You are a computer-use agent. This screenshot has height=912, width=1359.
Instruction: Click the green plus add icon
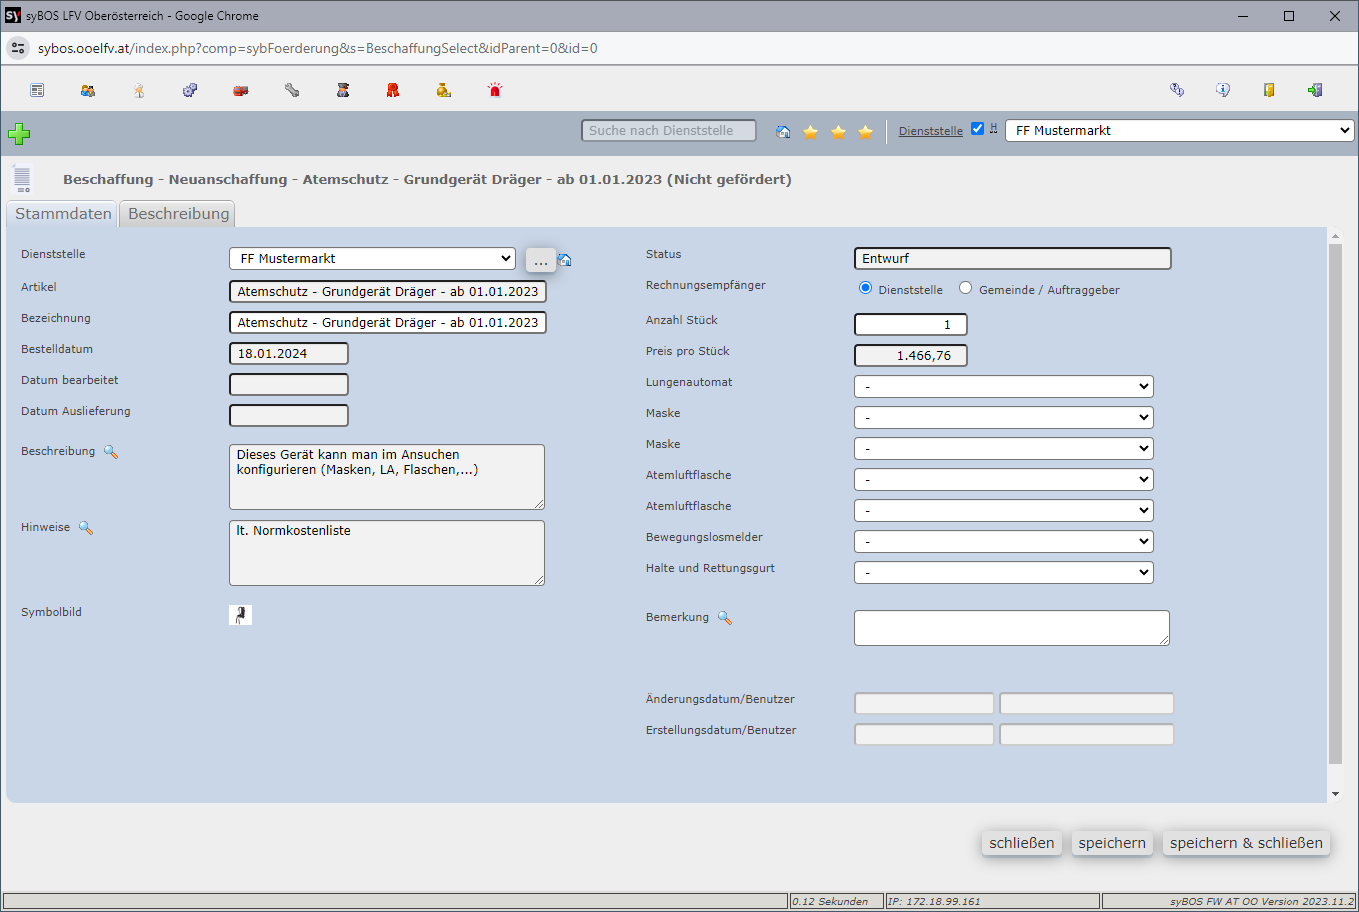[19, 134]
